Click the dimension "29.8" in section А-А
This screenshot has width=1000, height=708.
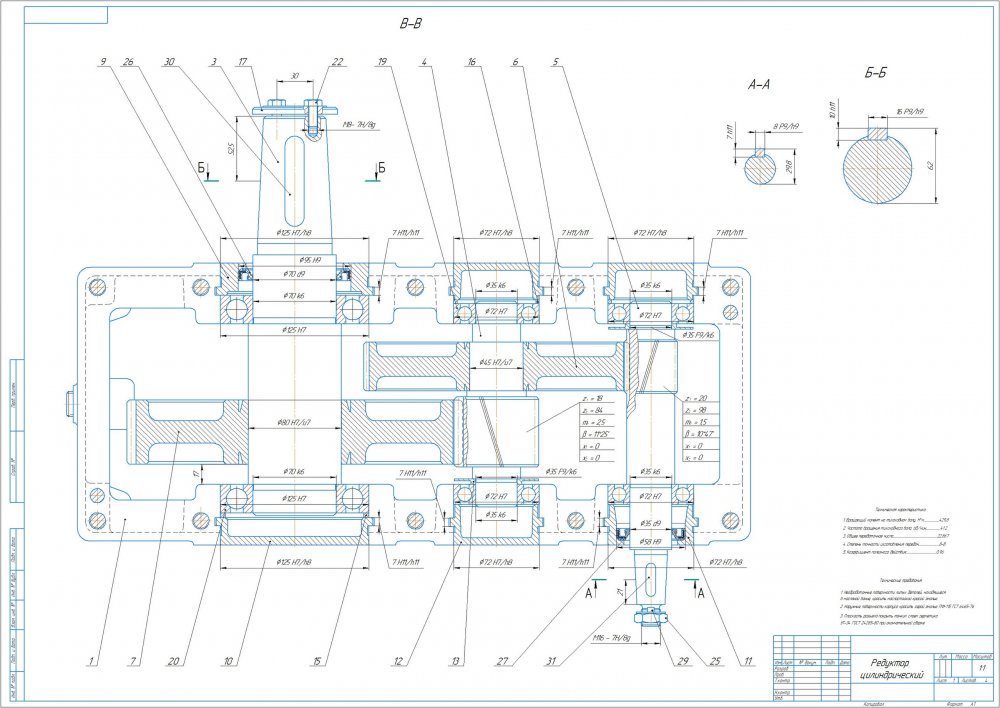click(x=790, y=167)
